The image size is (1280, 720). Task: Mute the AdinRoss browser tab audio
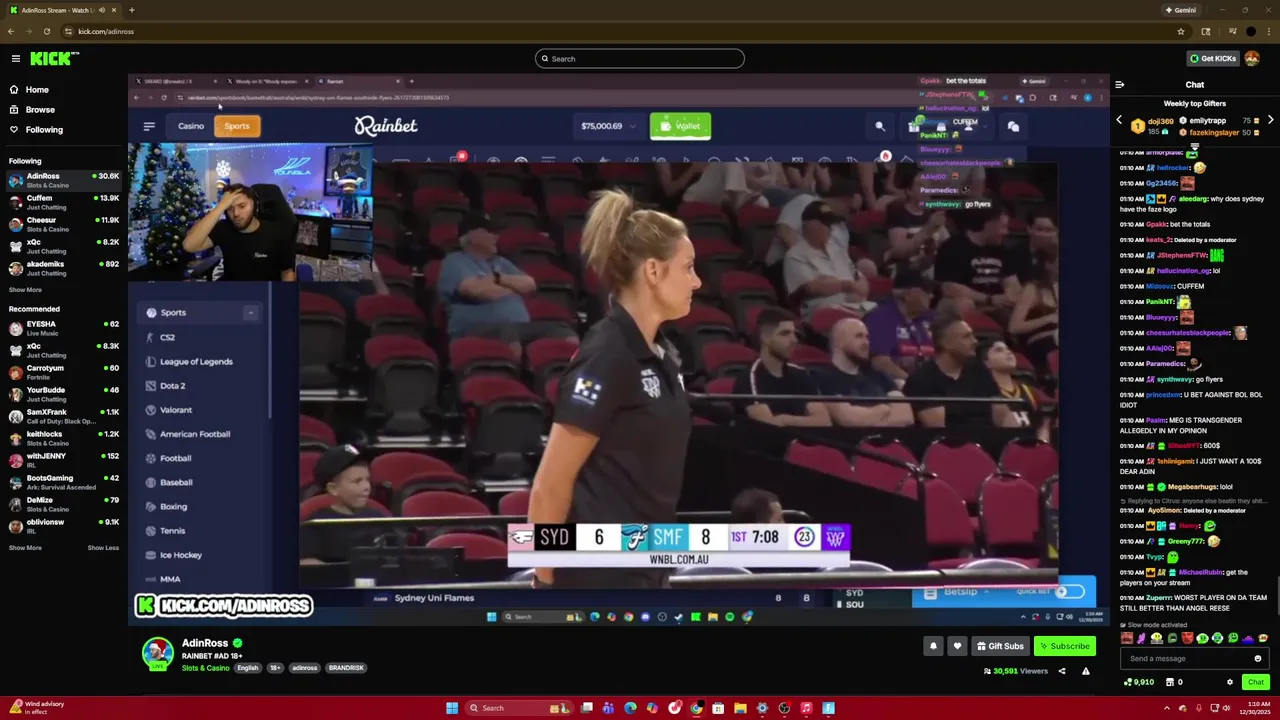click(100, 10)
